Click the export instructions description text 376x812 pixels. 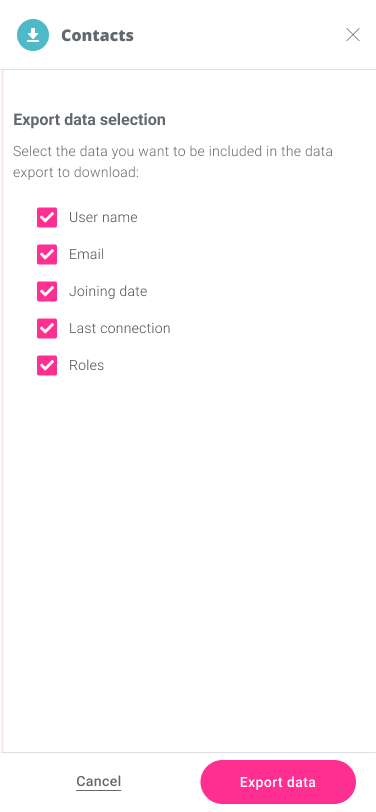tap(172, 162)
